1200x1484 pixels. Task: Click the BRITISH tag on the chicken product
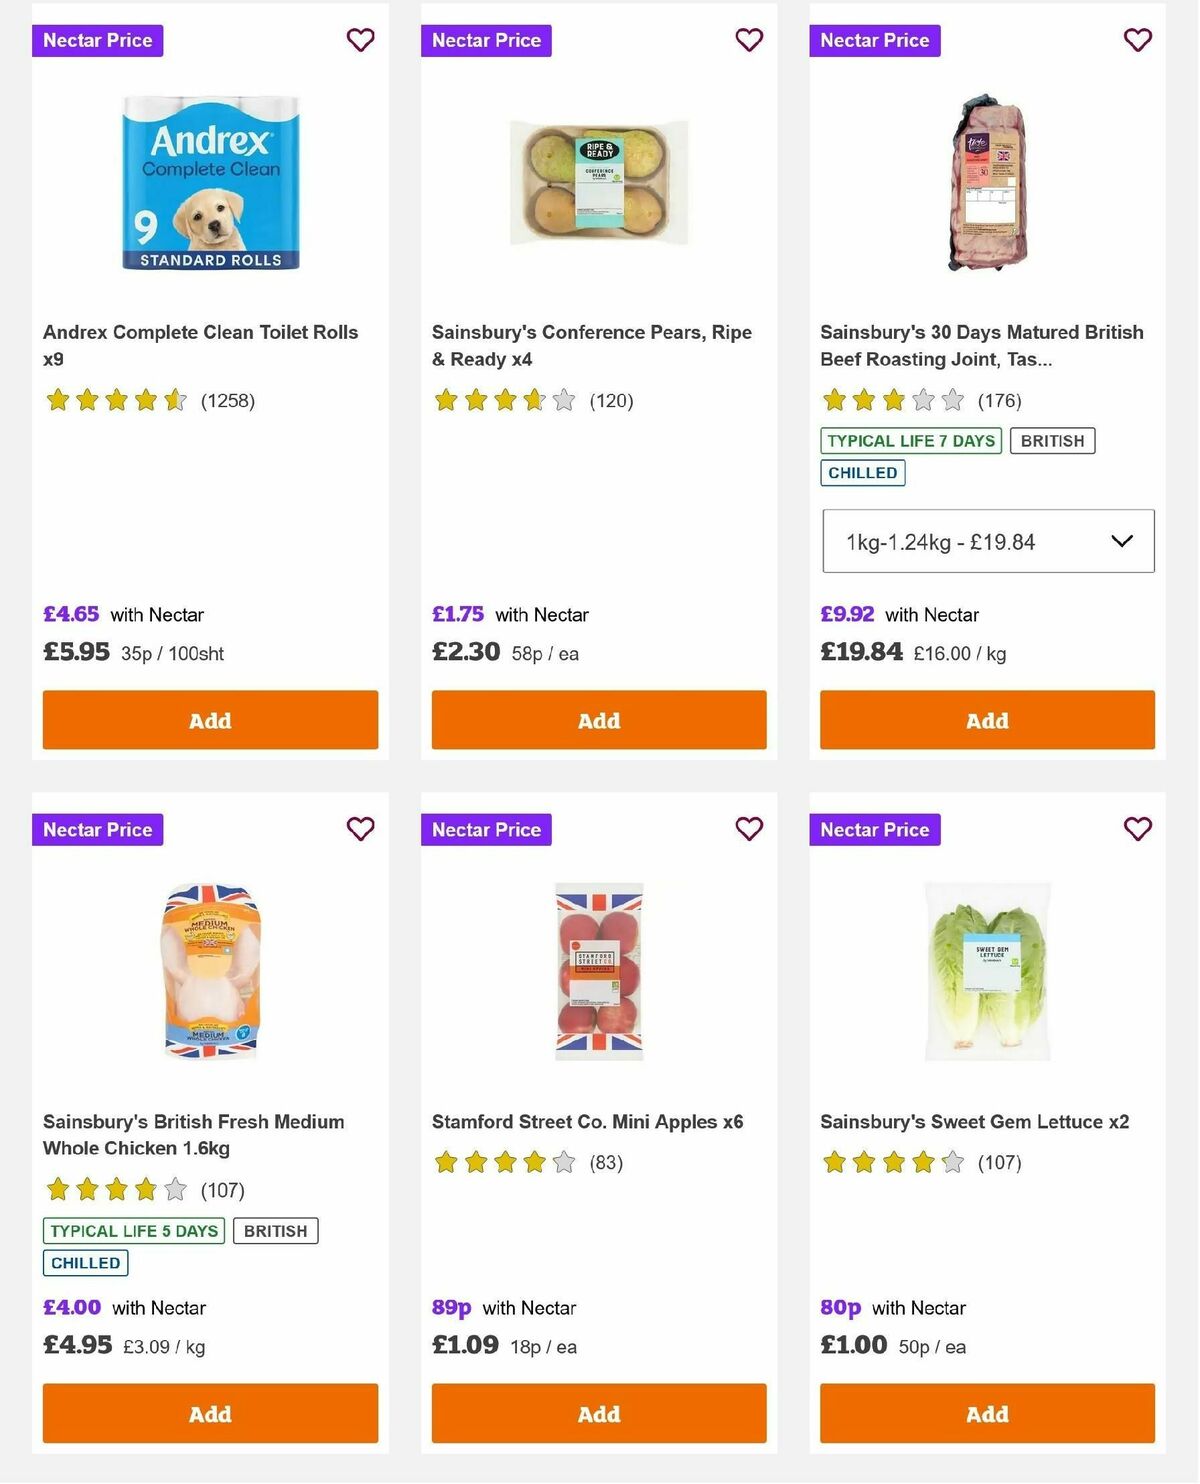click(276, 1230)
